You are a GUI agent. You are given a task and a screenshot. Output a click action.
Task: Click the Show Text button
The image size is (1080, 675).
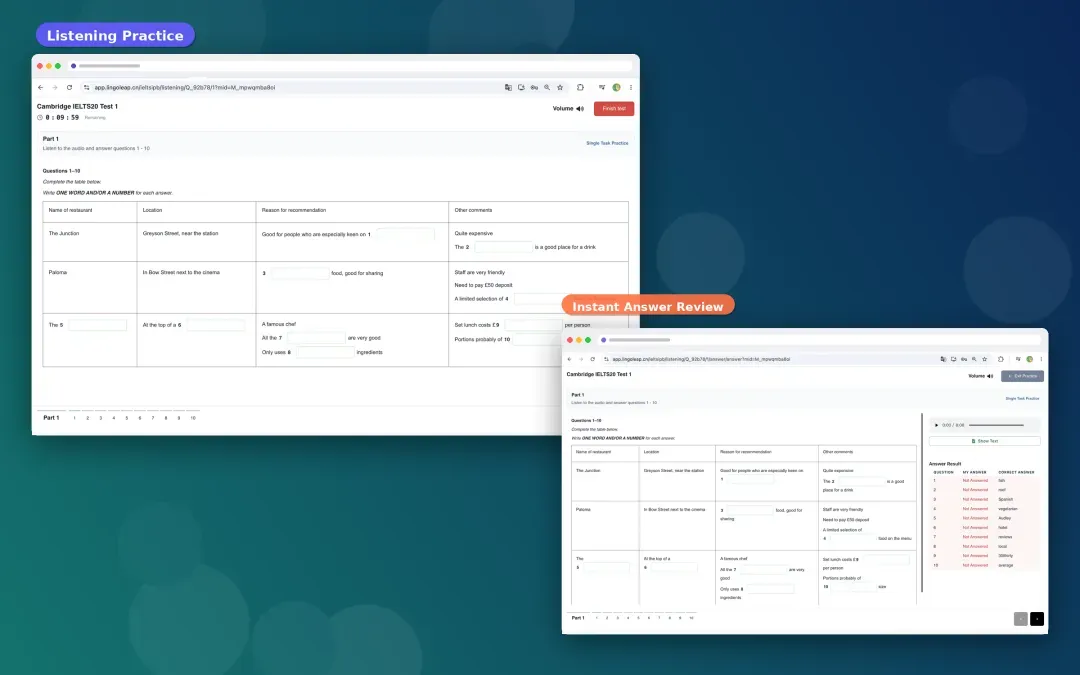tap(984, 441)
